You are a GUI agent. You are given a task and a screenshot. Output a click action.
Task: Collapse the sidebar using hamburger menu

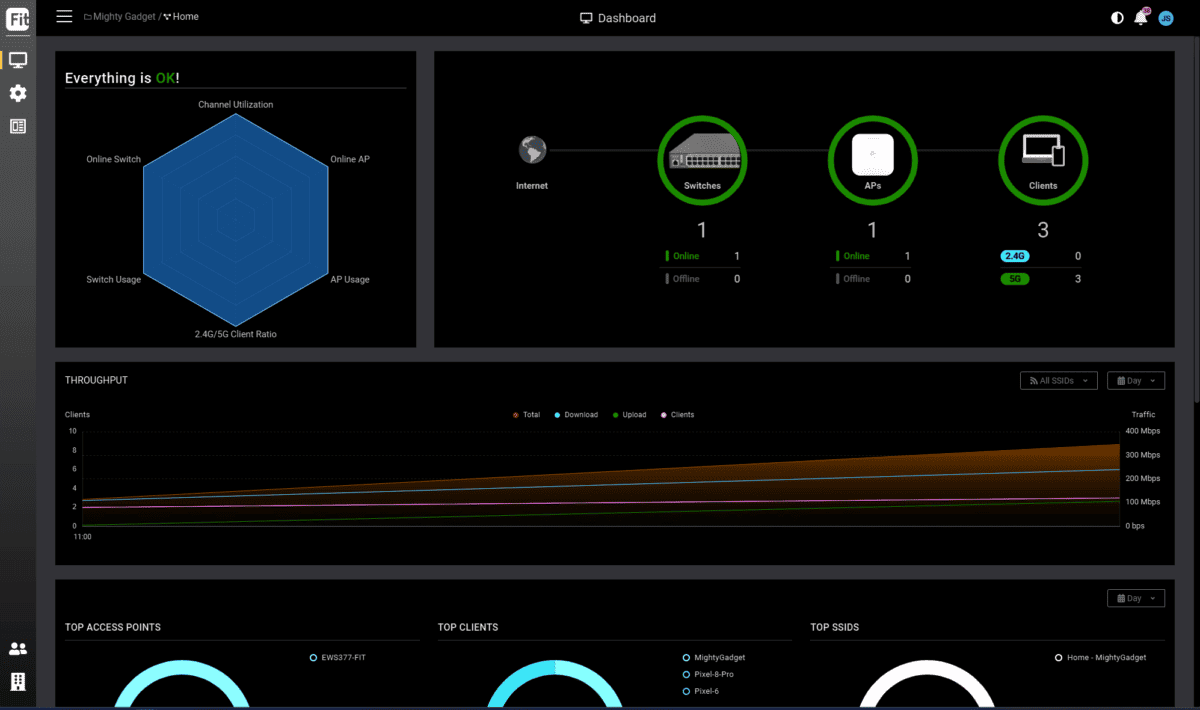point(64,16)
